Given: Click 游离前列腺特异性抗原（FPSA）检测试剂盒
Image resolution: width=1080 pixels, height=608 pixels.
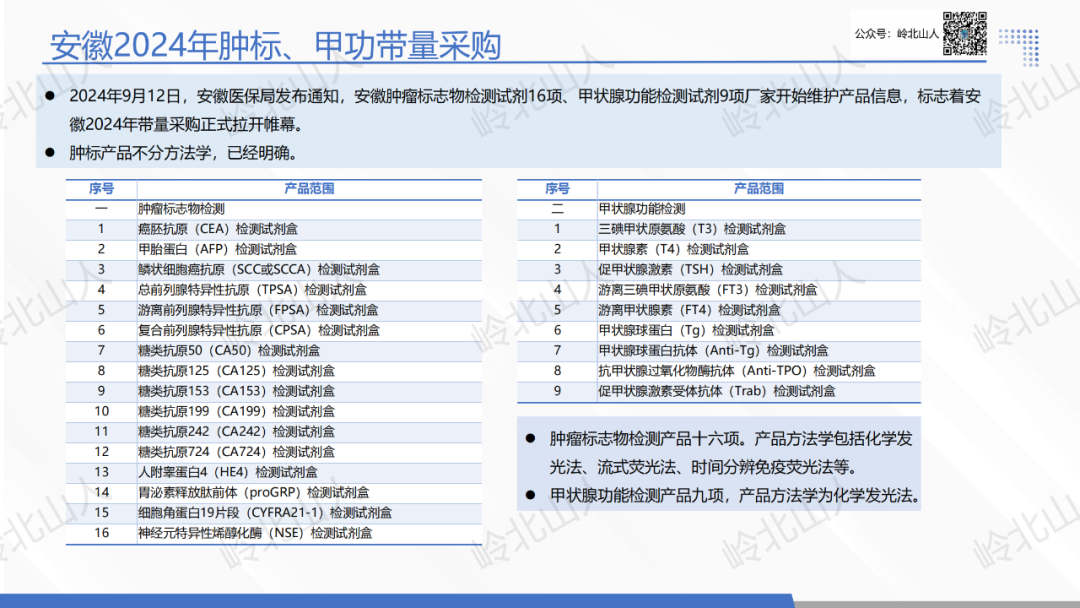Looking at the screenshot, I should coord(258,311).
